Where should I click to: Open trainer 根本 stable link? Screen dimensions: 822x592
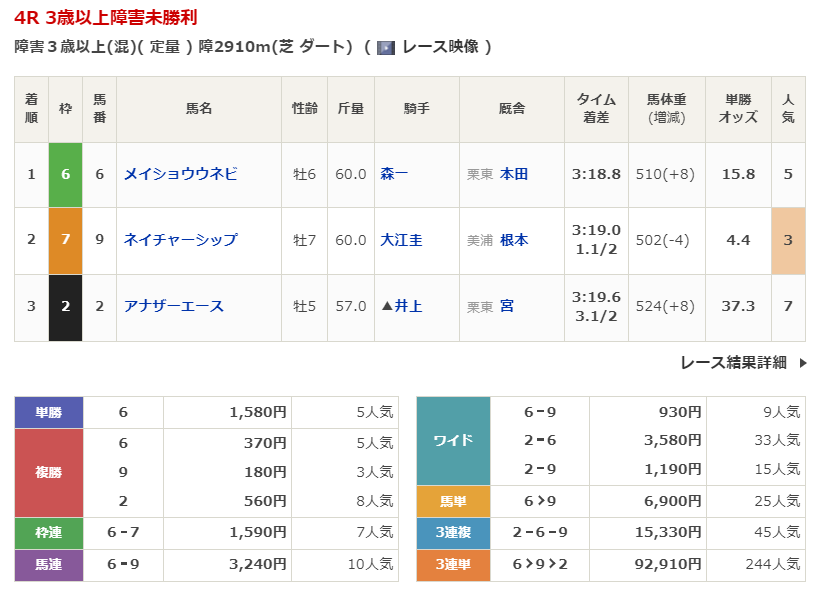tap(514, 240)
